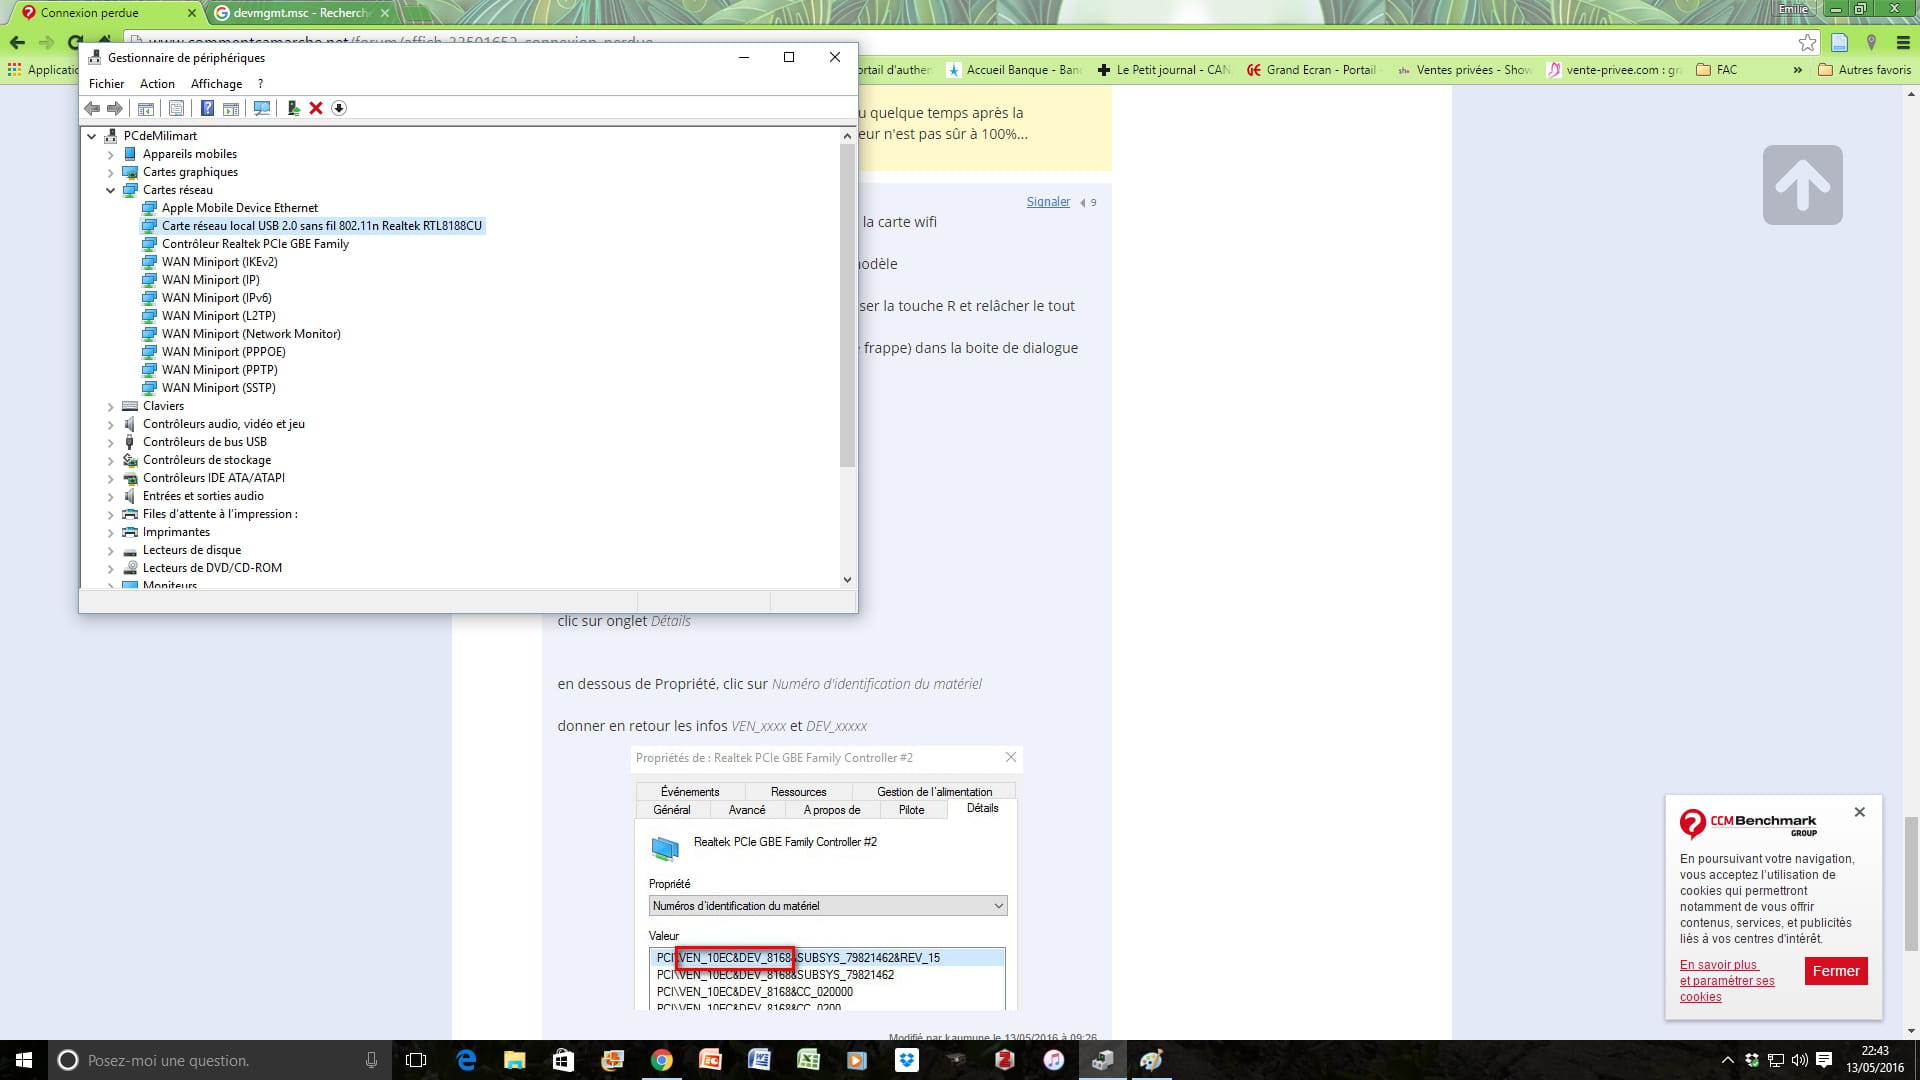Click the Device Manager scroll up arrow

coord(847,136)
